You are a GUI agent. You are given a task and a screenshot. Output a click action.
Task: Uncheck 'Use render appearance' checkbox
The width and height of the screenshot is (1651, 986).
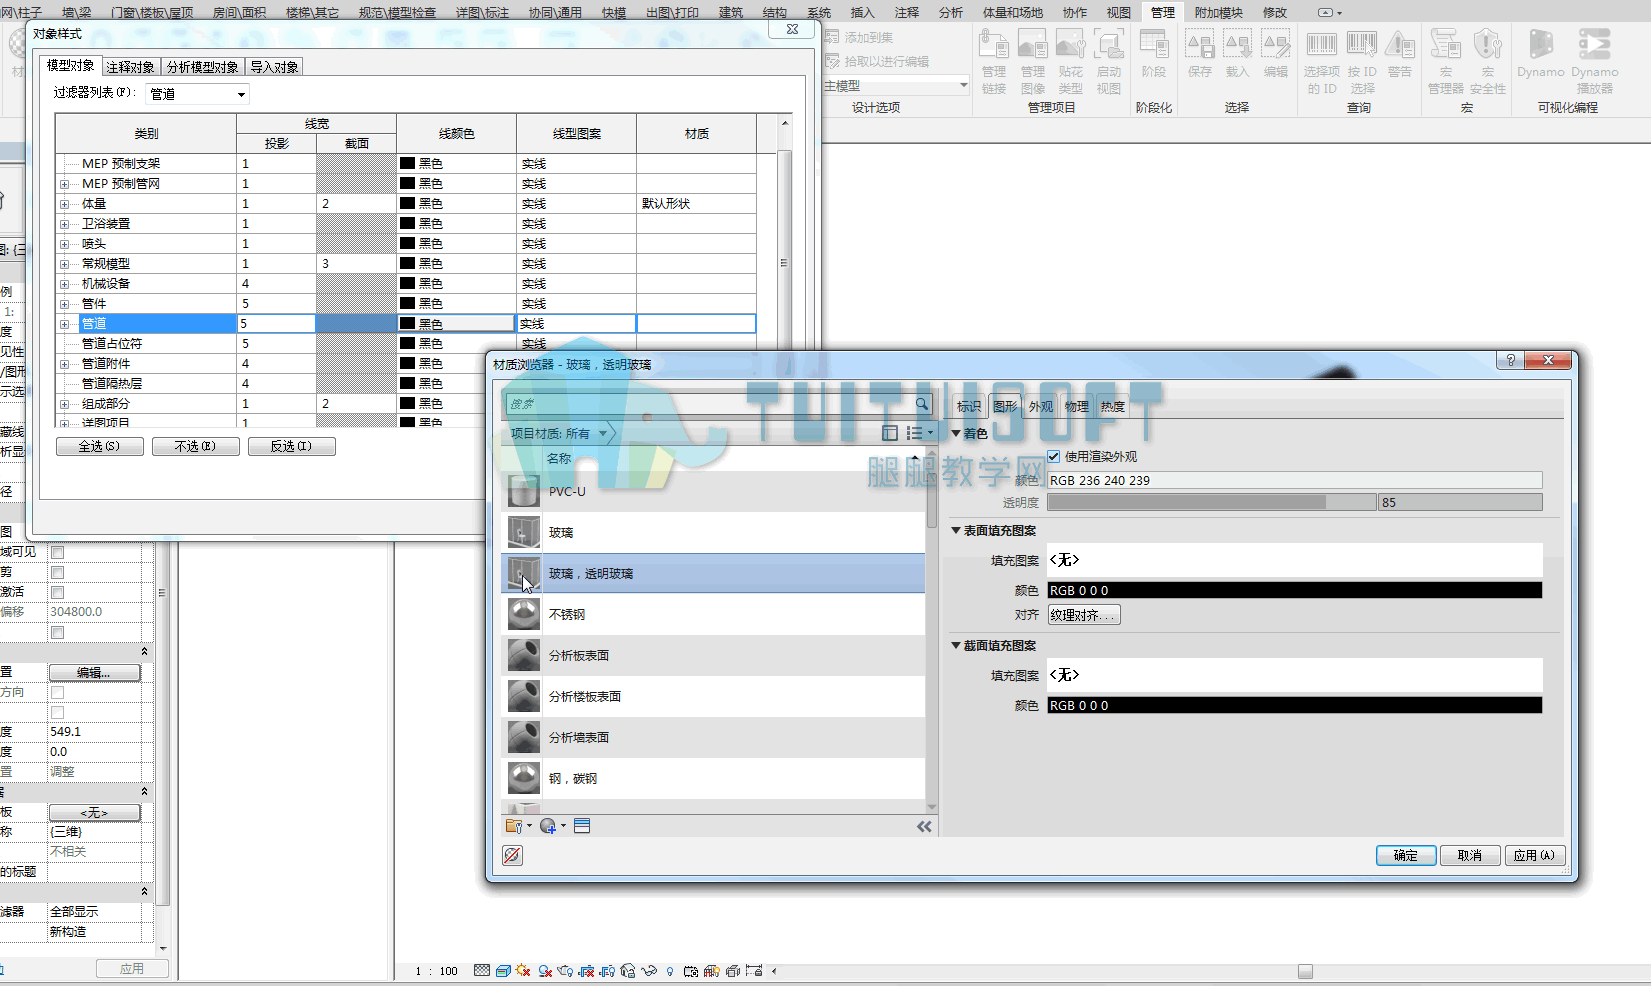coord(1054,456)
